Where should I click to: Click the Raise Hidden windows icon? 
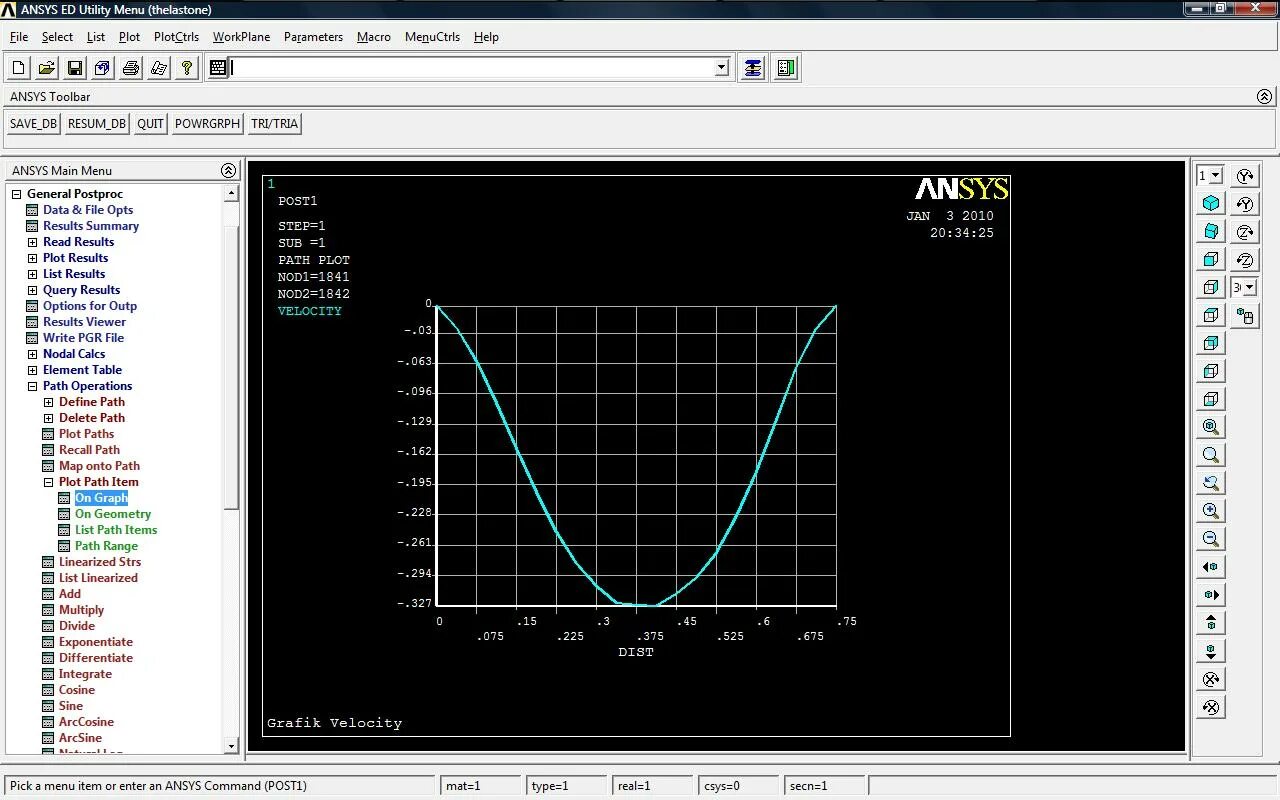[x=753, y=68]
